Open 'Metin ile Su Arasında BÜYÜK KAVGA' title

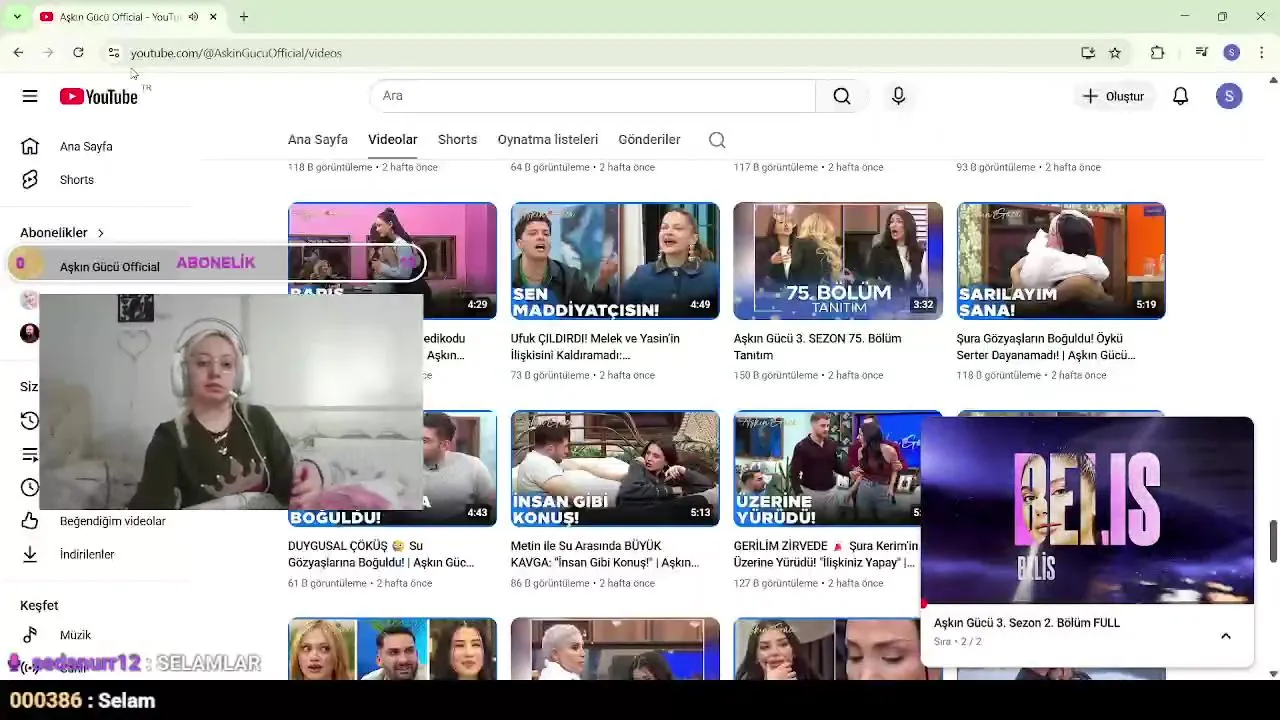(x=604, y=554)
